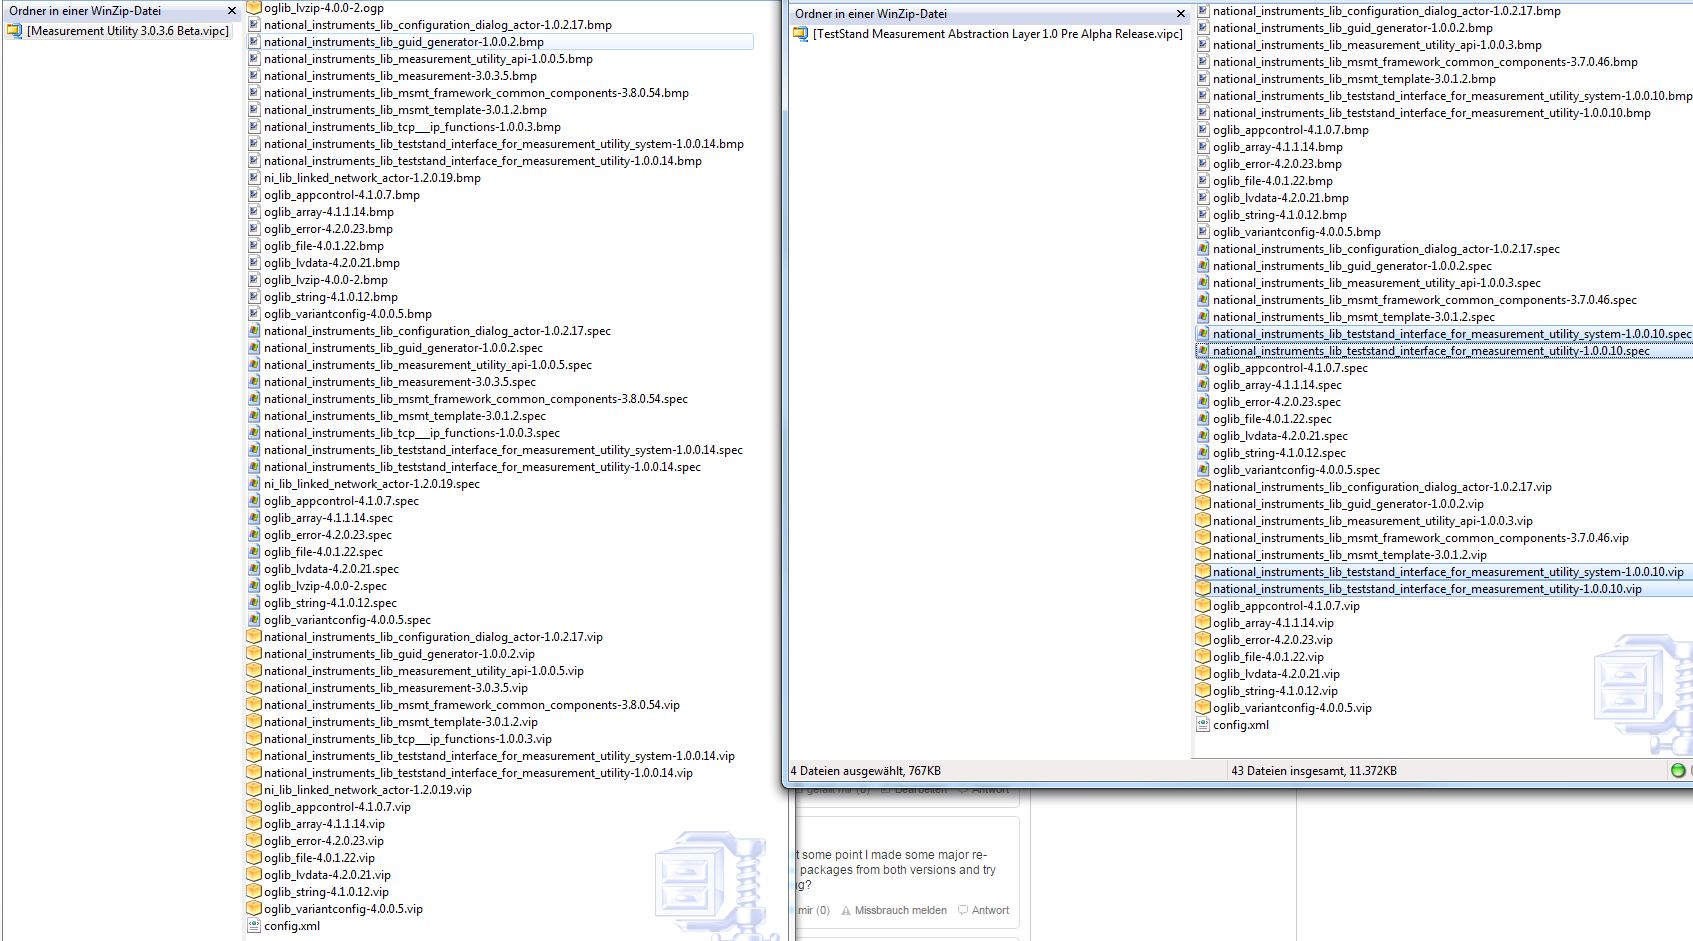Select oglib_file-4.0.1.22.bmp in left window
1693x941 pixels.
324,246
